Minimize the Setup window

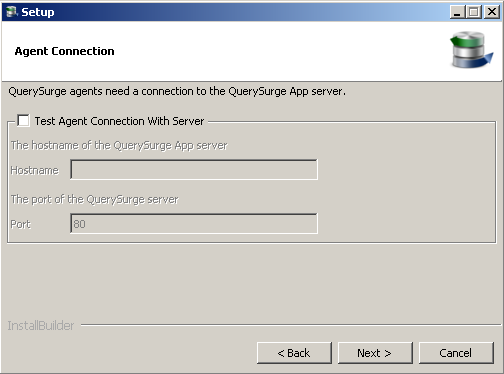[457, 12]
